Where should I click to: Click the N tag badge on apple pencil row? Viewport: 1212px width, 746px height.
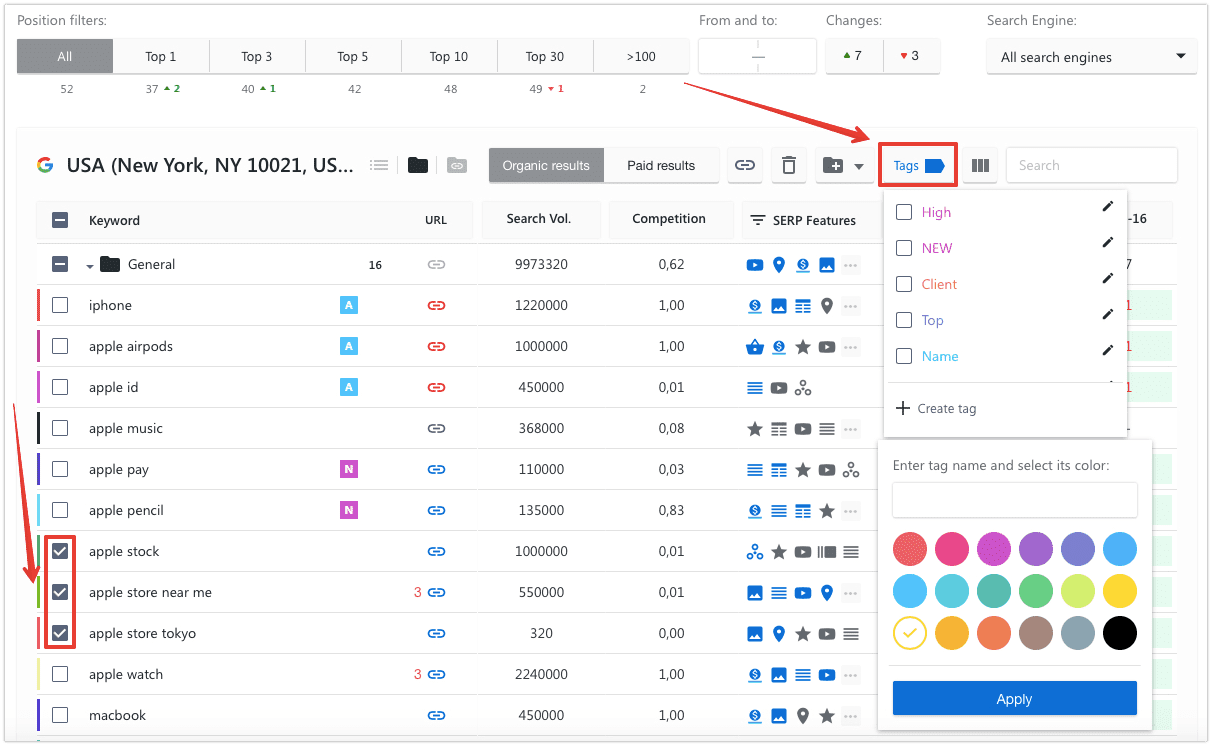coord(349,510)
